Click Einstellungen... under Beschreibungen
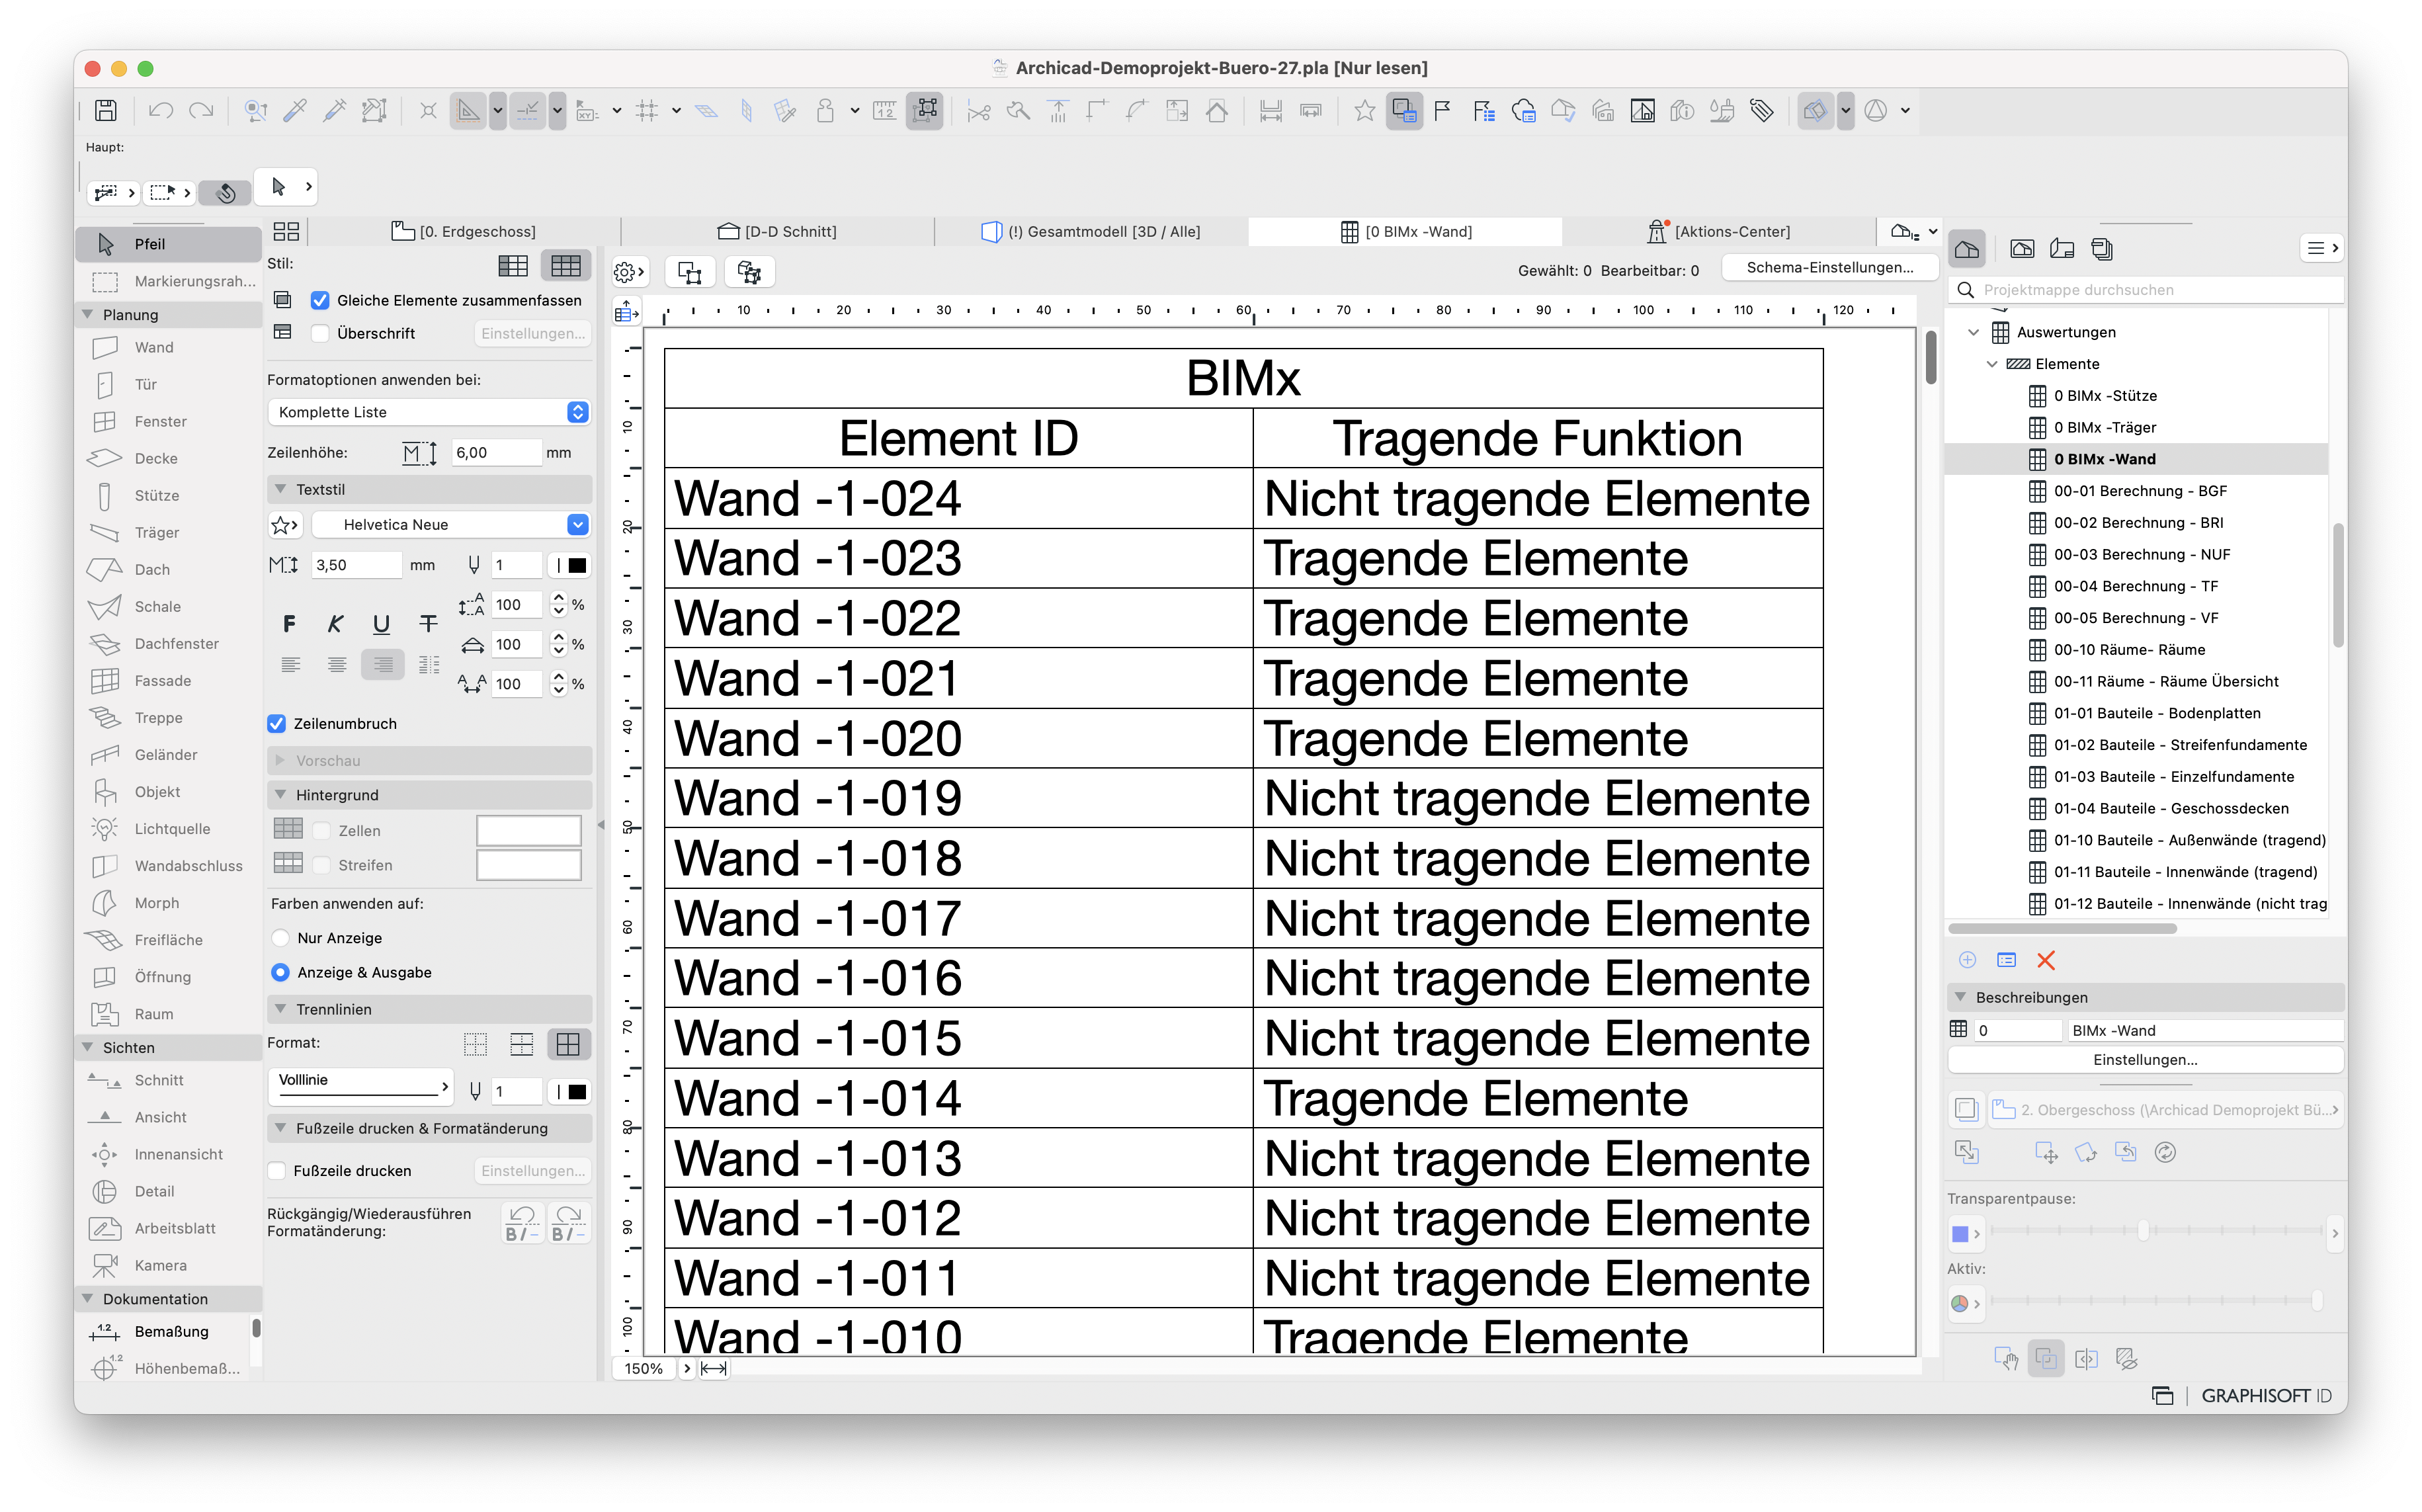This screenshot has width=2422, height=1512. point(2145,1059)
